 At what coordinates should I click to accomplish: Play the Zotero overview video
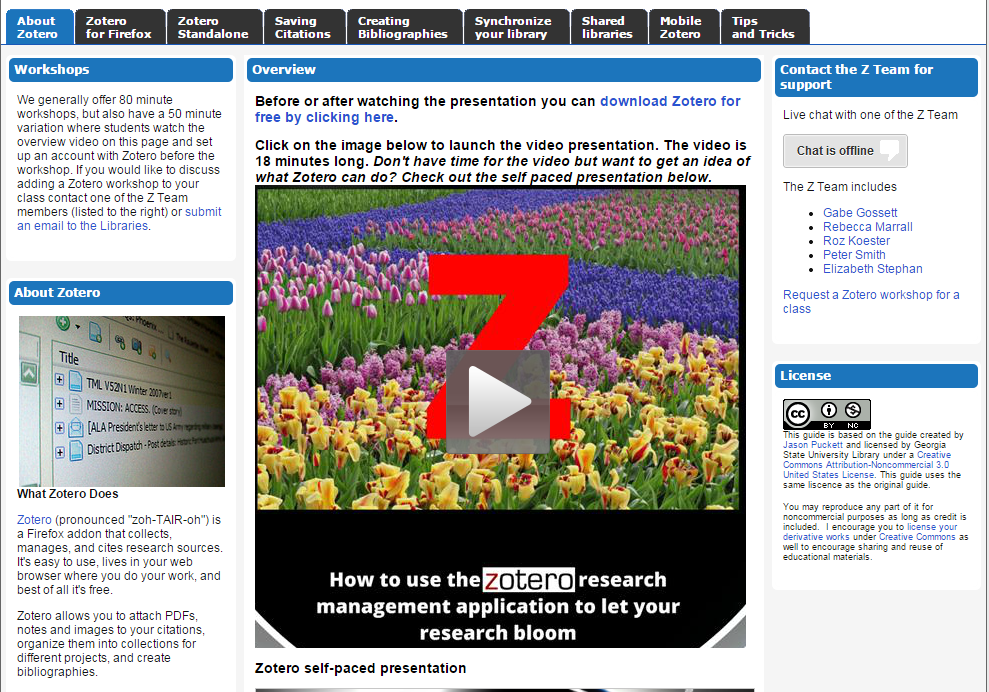[498, 401]
